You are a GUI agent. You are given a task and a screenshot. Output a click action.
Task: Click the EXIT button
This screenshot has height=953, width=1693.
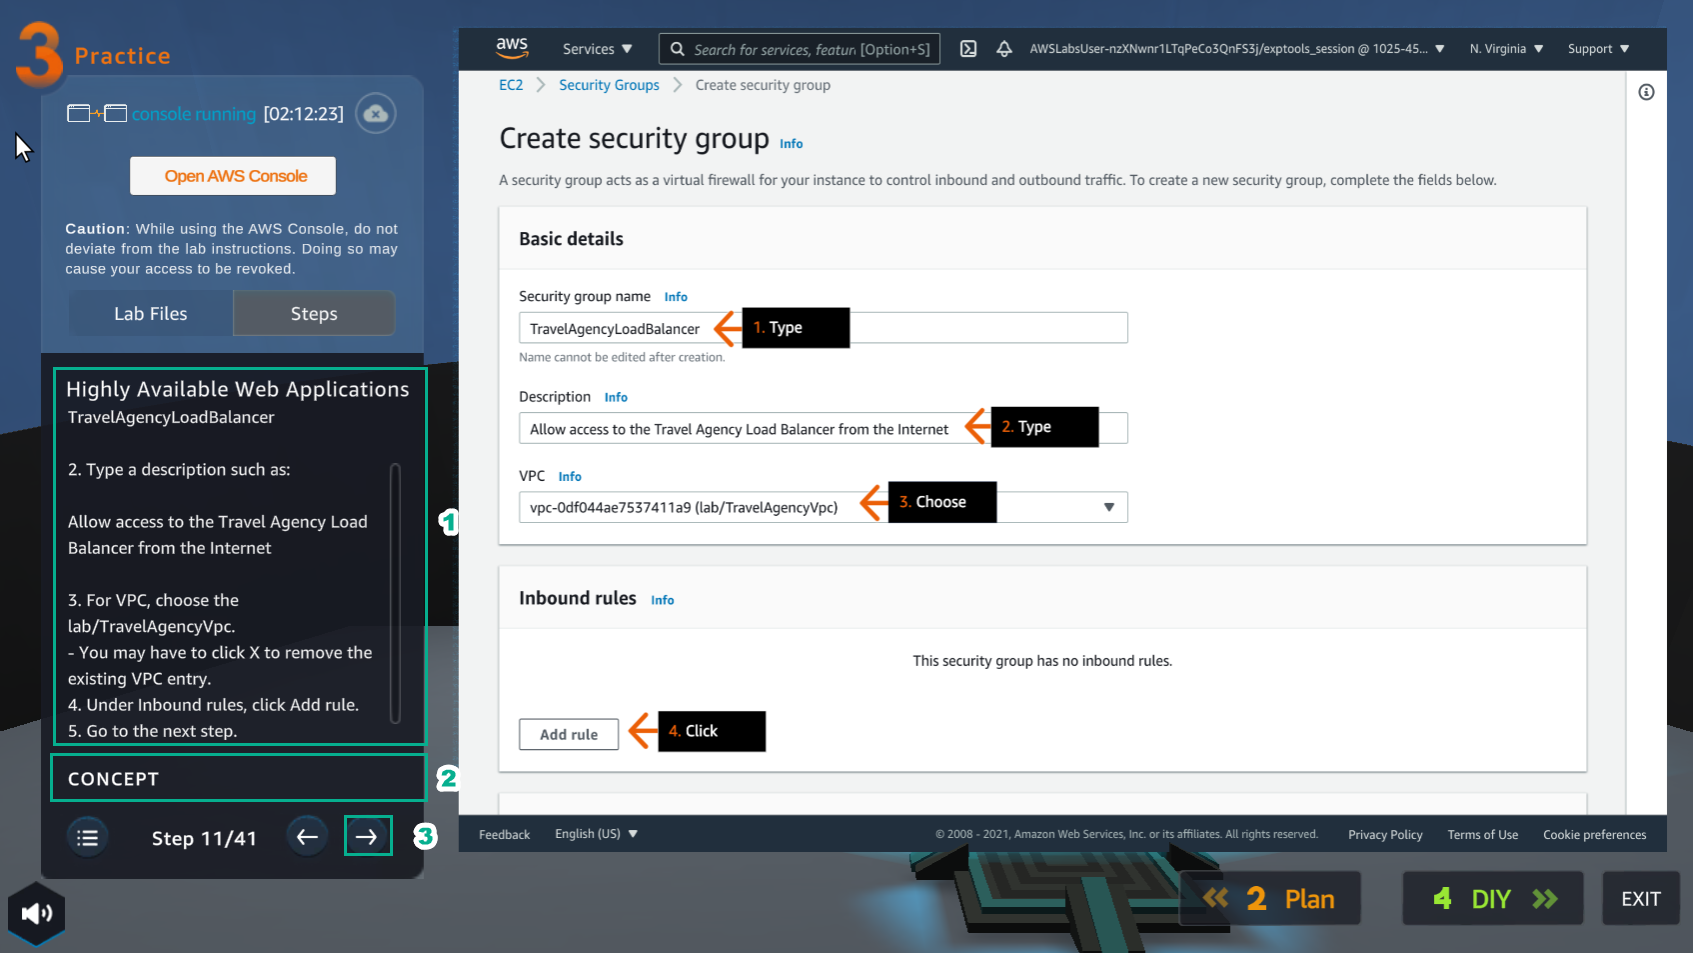pos(1641,898)
